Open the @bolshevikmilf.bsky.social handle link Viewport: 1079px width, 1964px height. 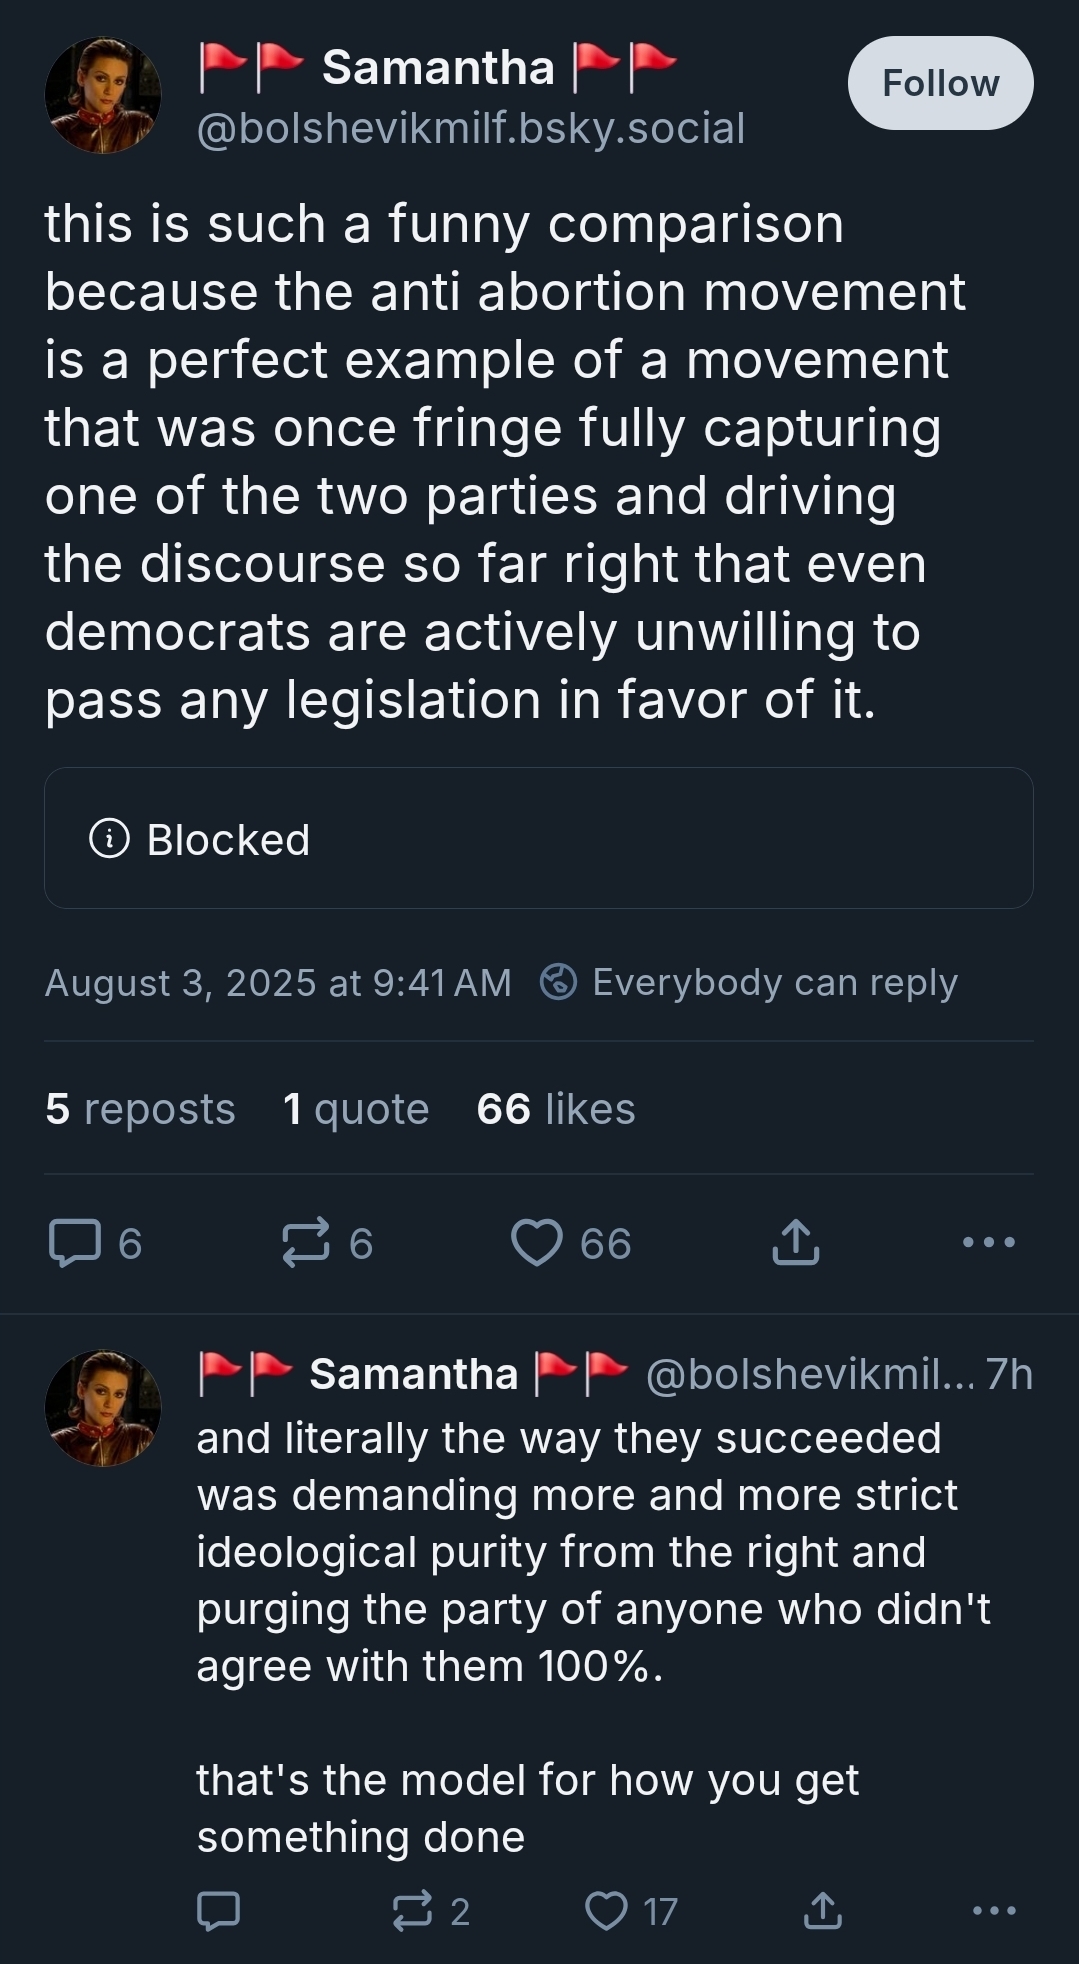(x=471, y=128)
